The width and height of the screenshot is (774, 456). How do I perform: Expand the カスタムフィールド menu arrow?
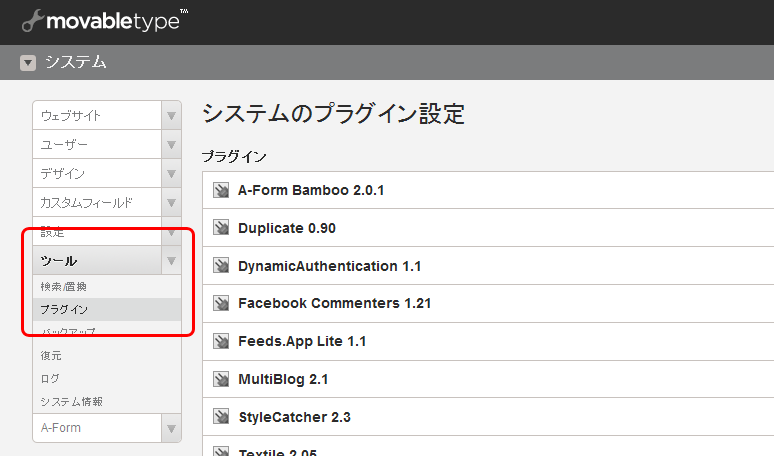click(171, 202)
